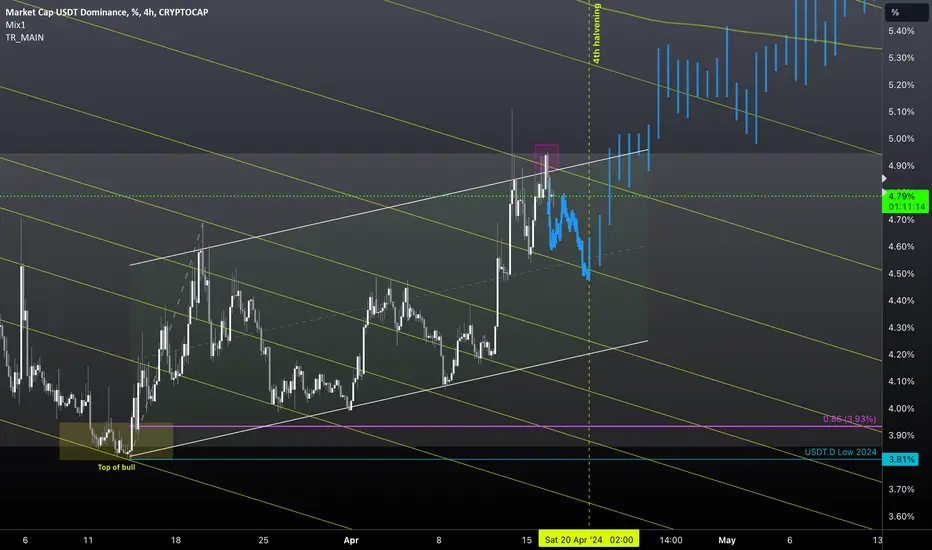
Task: Select the USDT.D Low 2024 line label
Action: (x=840, y=452)
